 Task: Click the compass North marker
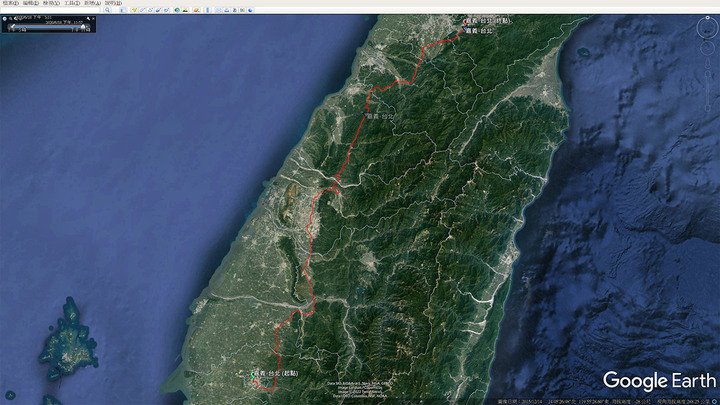(x=708, y=17)
